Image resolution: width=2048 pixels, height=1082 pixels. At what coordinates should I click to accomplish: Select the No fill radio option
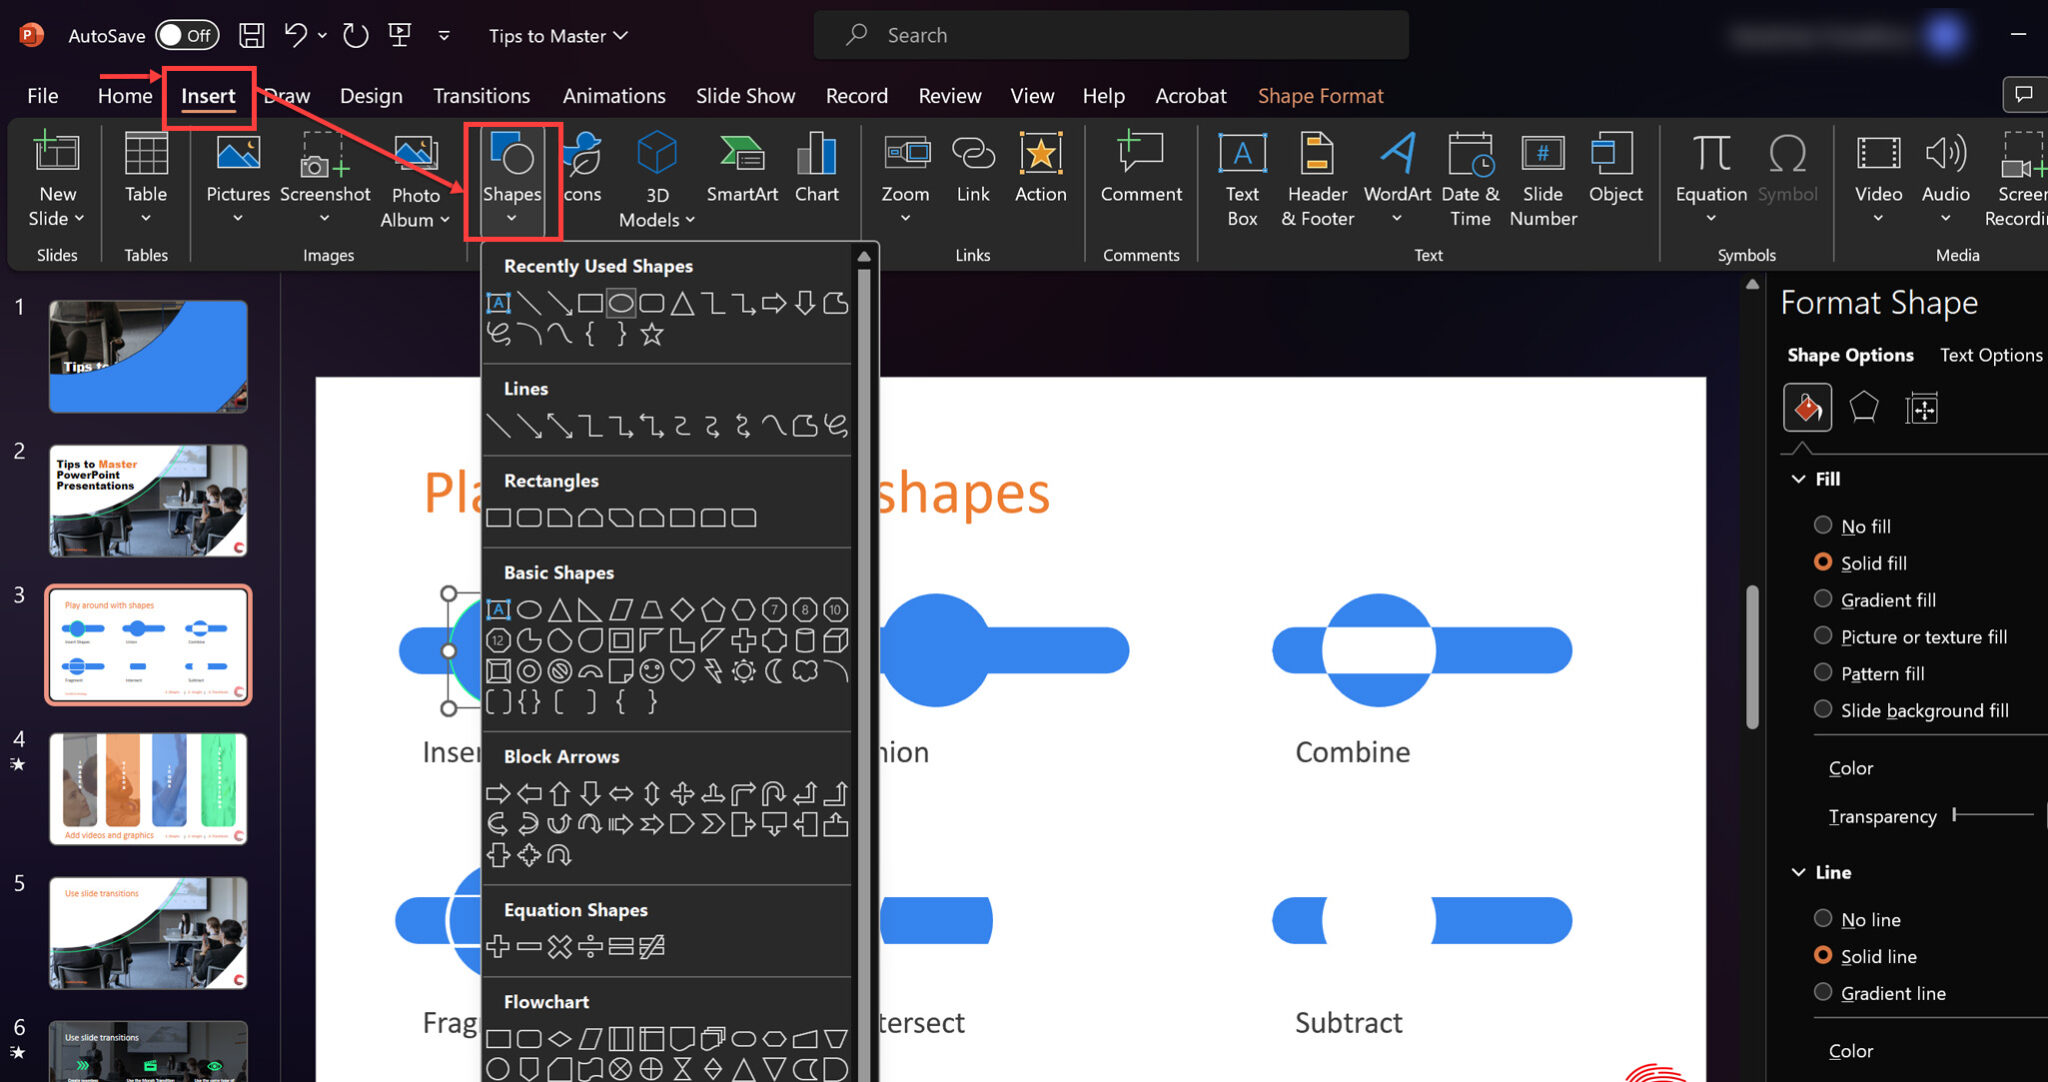1823,526
